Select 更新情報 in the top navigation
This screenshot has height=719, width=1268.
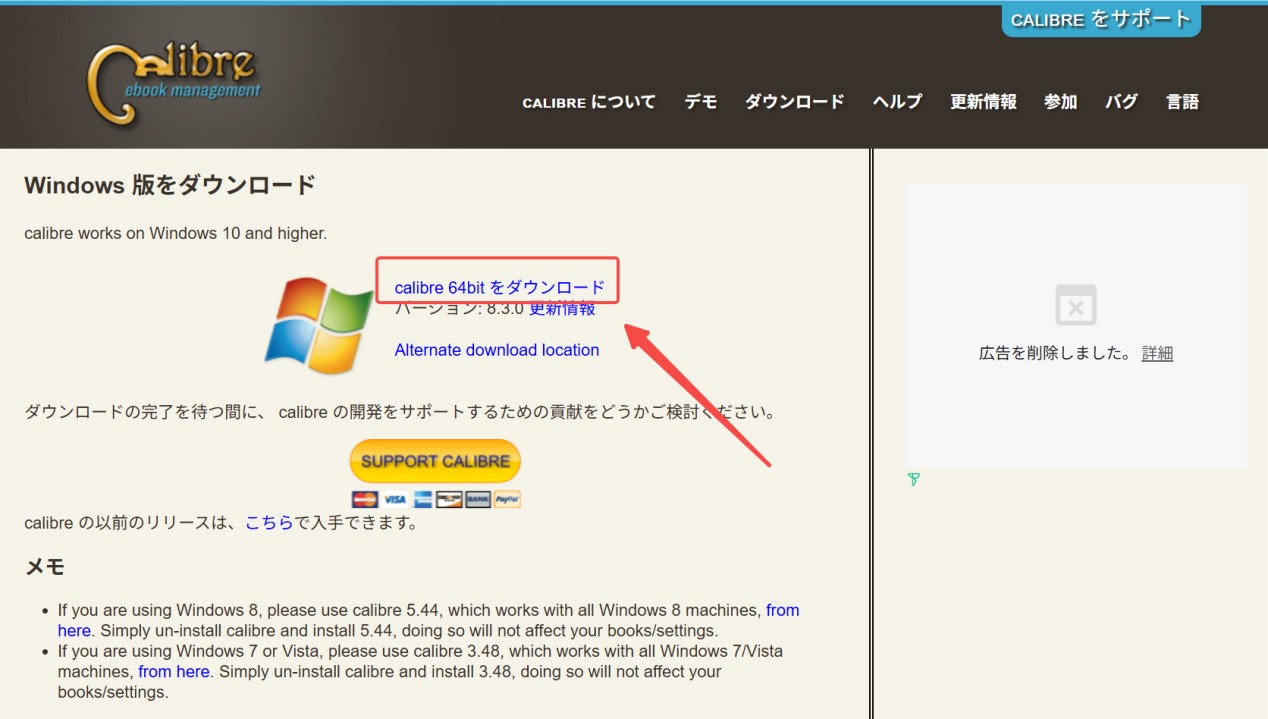[983, 102]
